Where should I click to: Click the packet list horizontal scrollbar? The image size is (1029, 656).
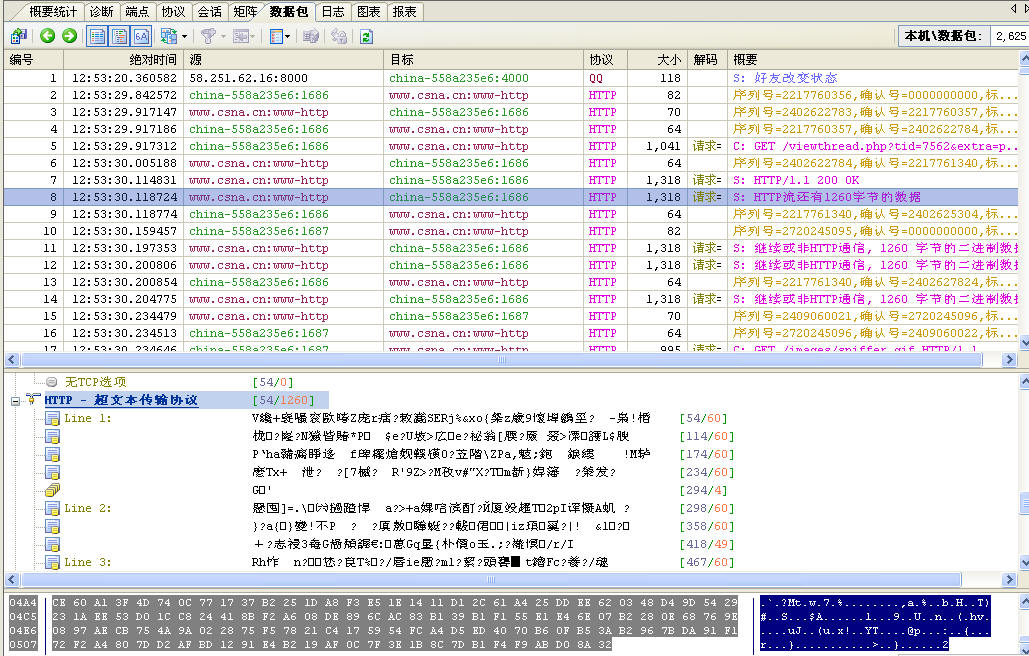tap(500, 359)
